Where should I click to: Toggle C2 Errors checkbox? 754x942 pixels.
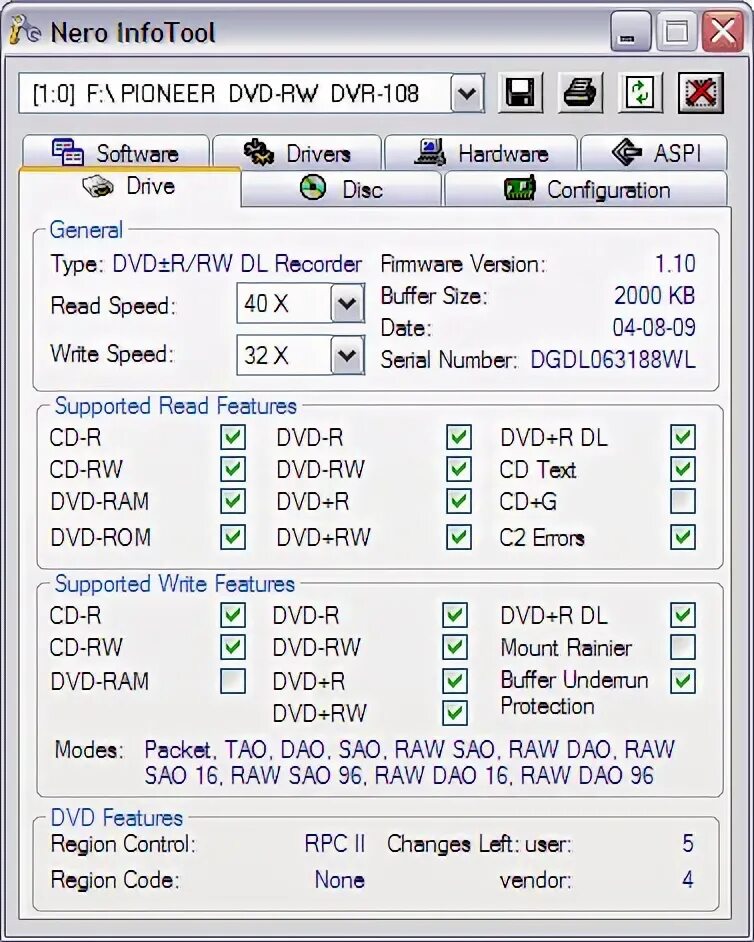coord(683,537)
